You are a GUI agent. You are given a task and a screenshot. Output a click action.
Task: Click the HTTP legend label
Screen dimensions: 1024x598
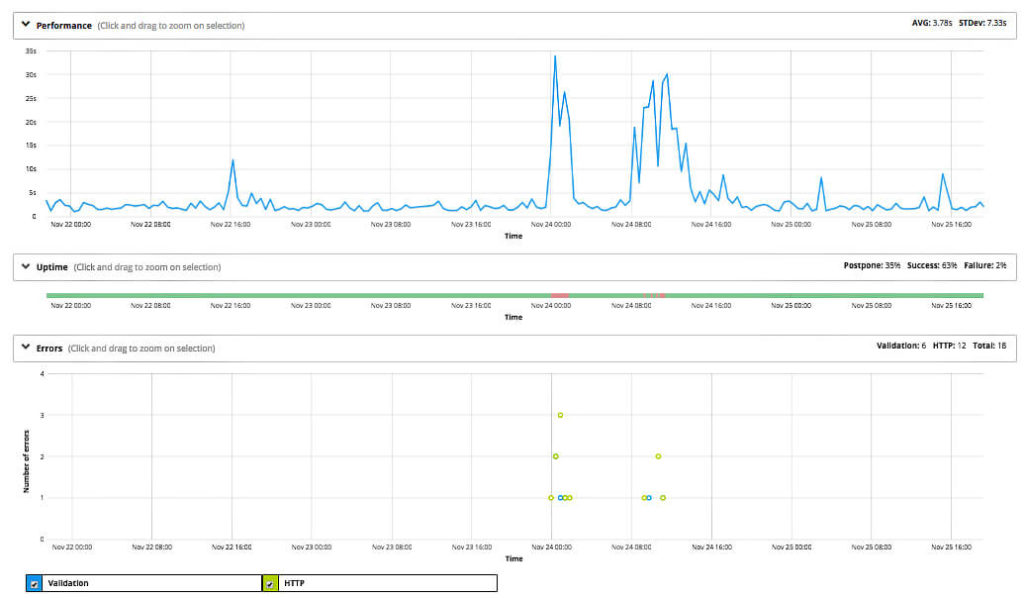click(294, 584)
